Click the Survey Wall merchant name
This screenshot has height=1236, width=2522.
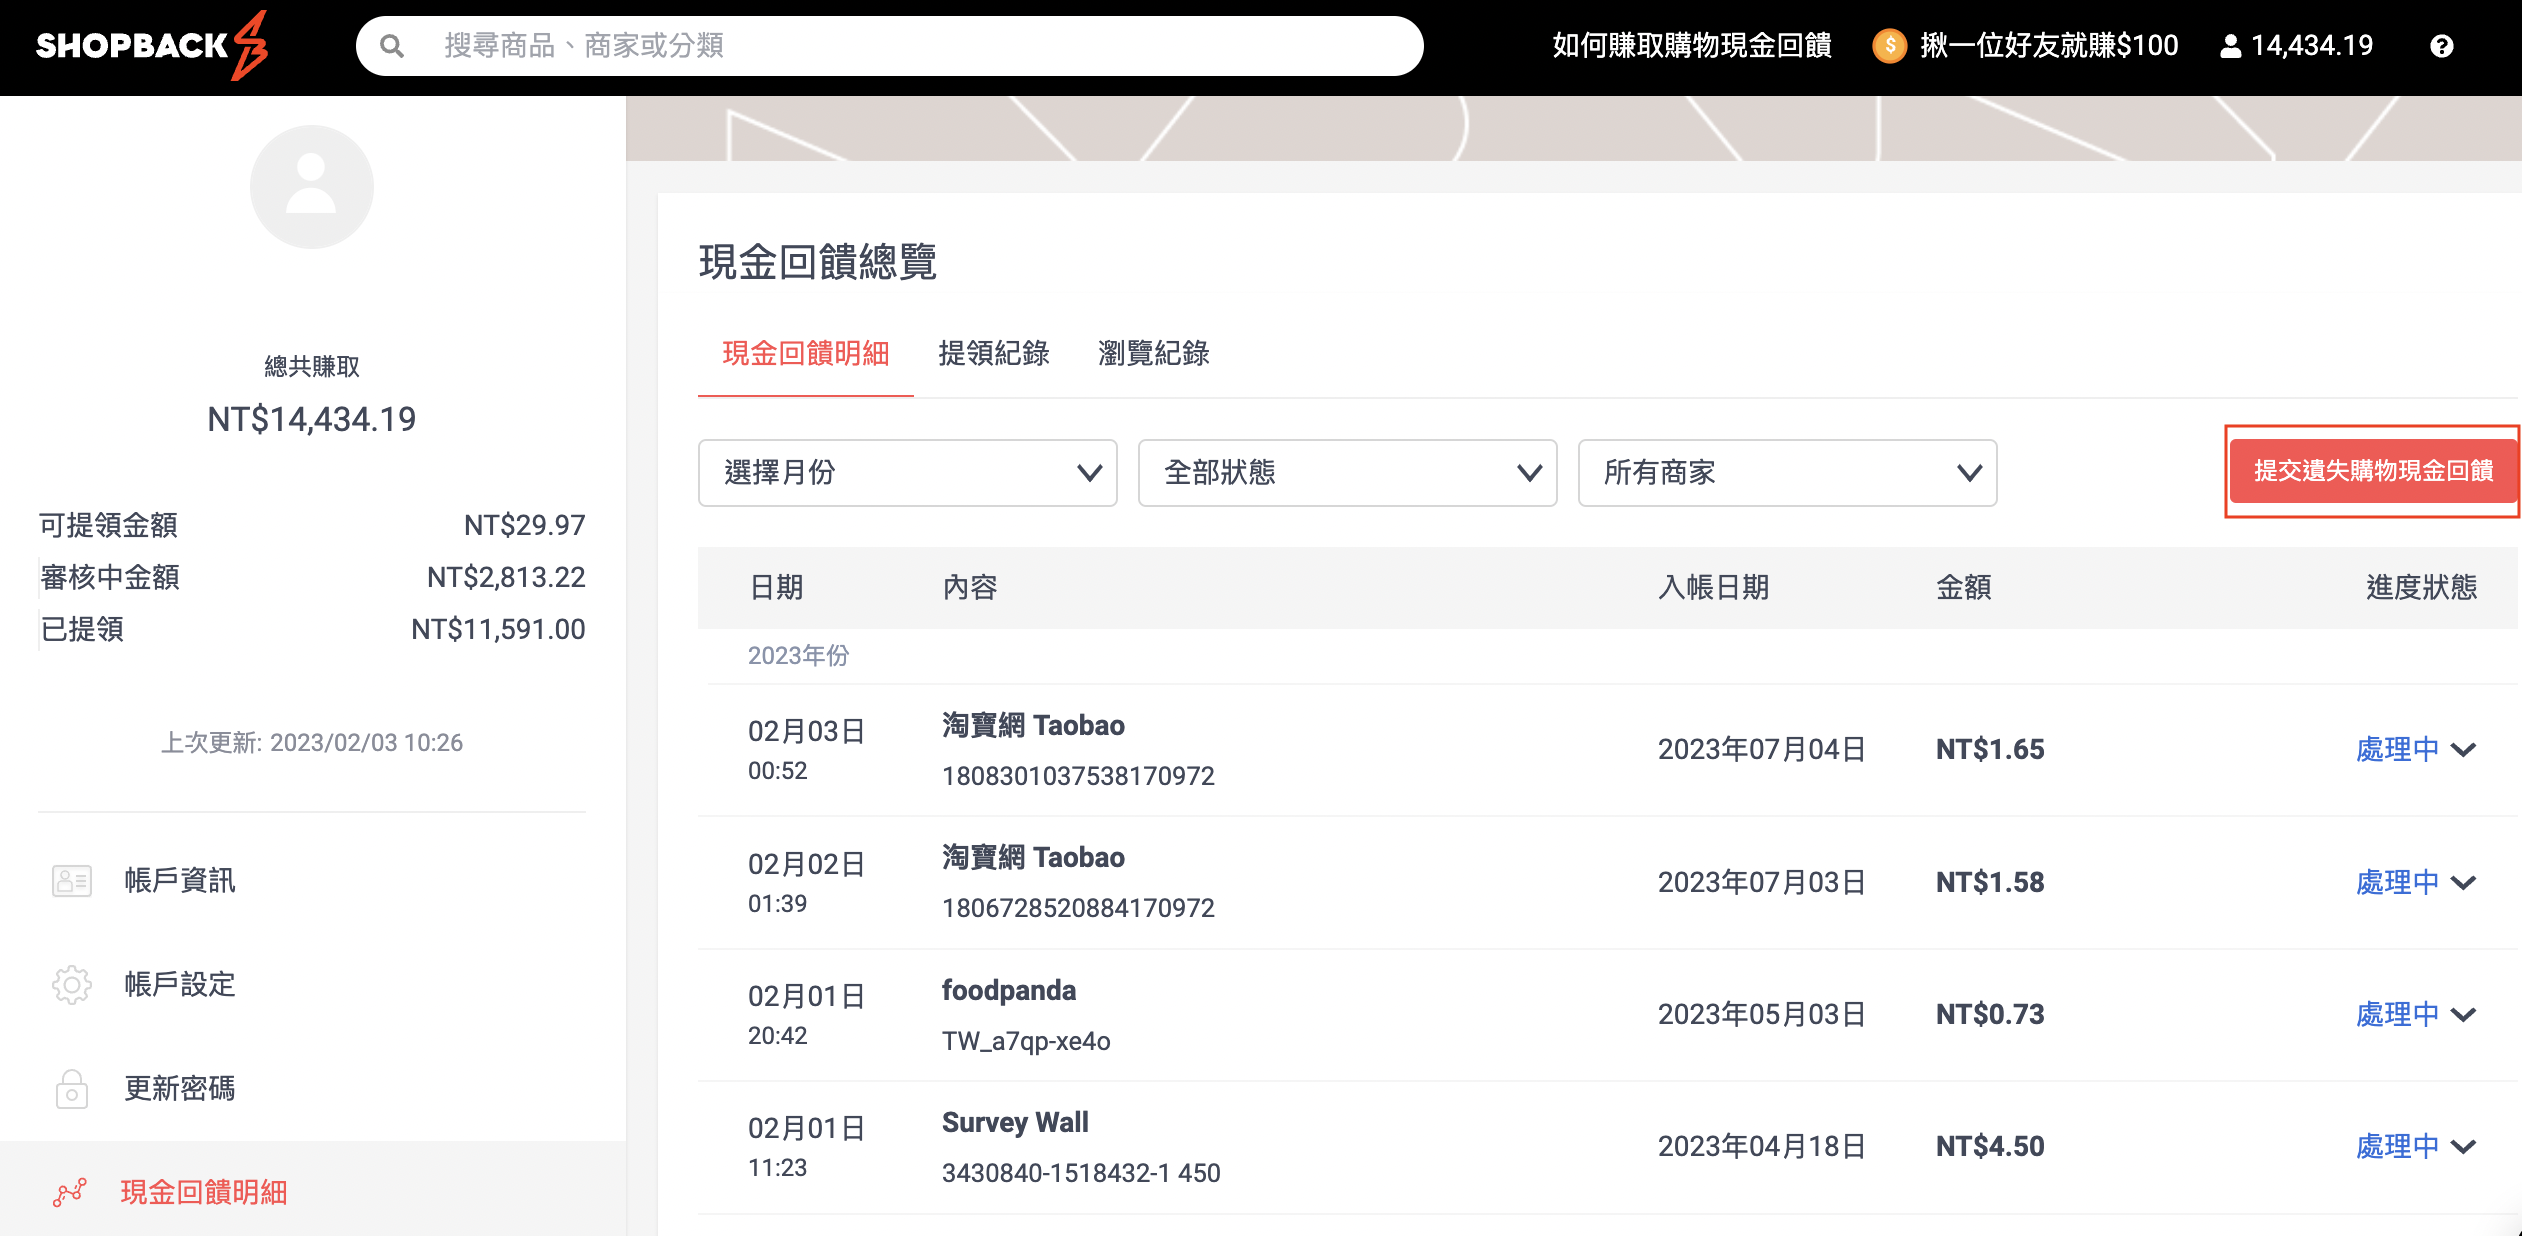click(x=1015, y=1123)
